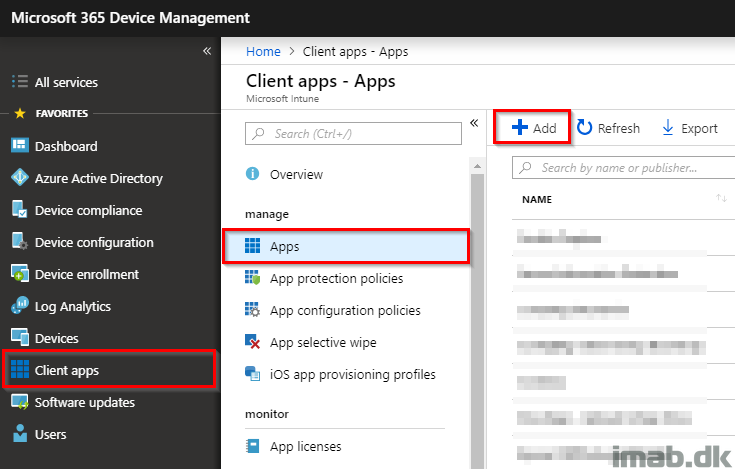Click the scrollbar up arrow

coord(477,166)
